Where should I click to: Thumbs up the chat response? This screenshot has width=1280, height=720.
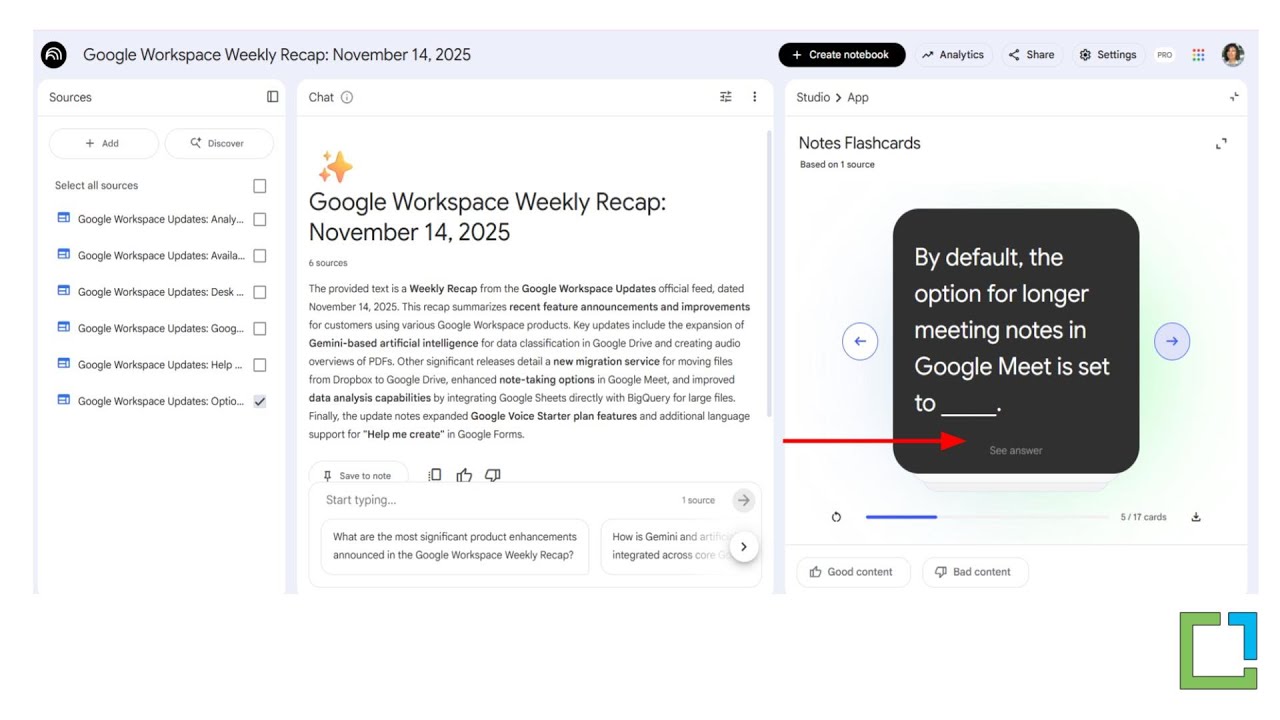coord(464,475)
